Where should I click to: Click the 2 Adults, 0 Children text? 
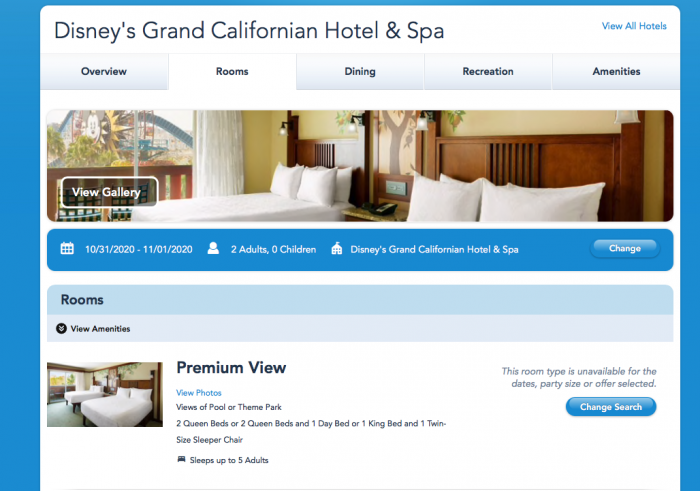pos(273,249)
